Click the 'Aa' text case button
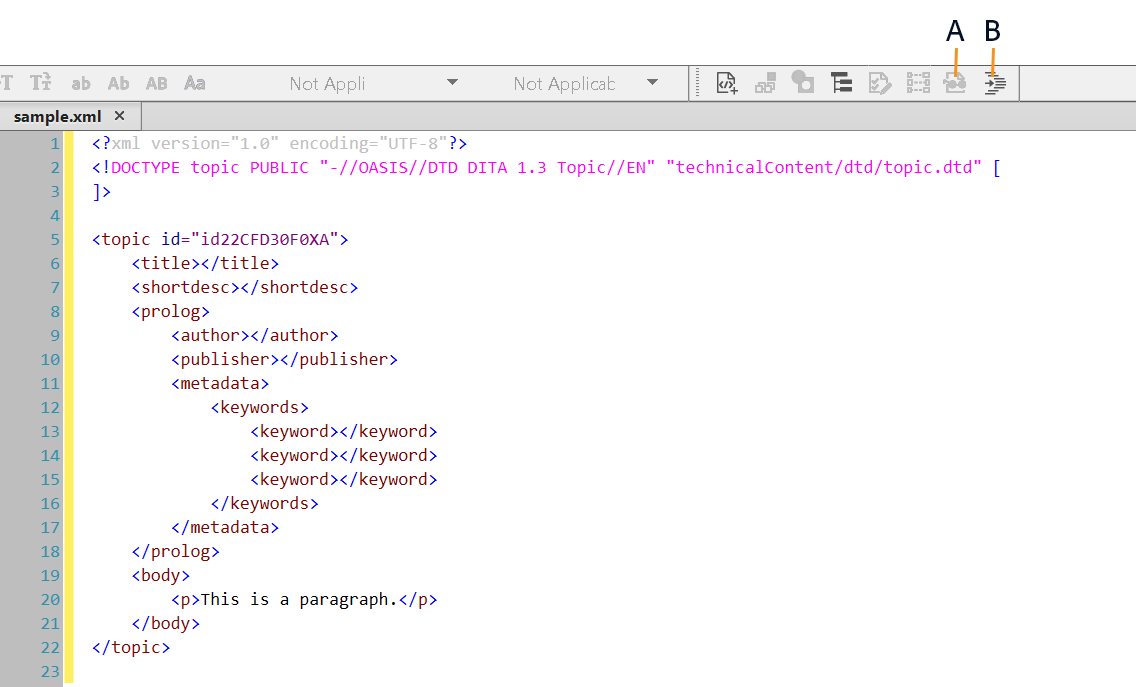Screen dimensions: 1136x687 point(195,84)
